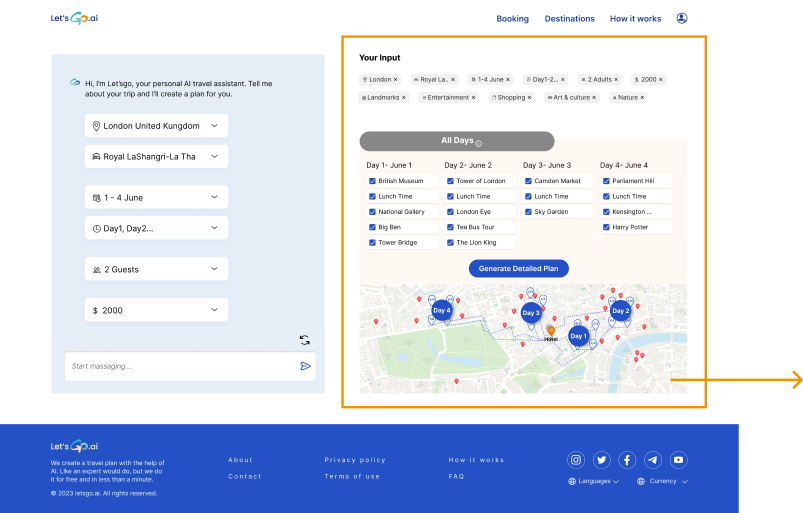The width and height of the screenshot is (803, 513).
Task: Send message with paper plane icon
Action: click(x=305, y=366)
